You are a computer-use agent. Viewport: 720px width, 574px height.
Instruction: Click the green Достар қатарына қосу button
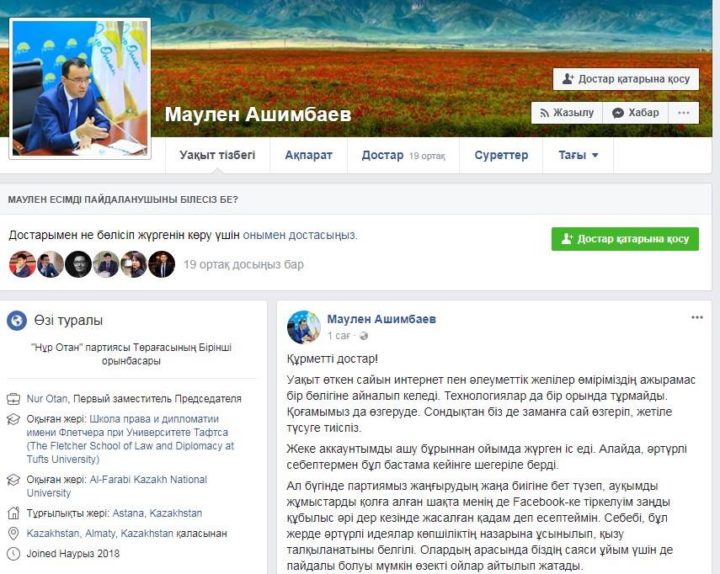pos(625,239)
